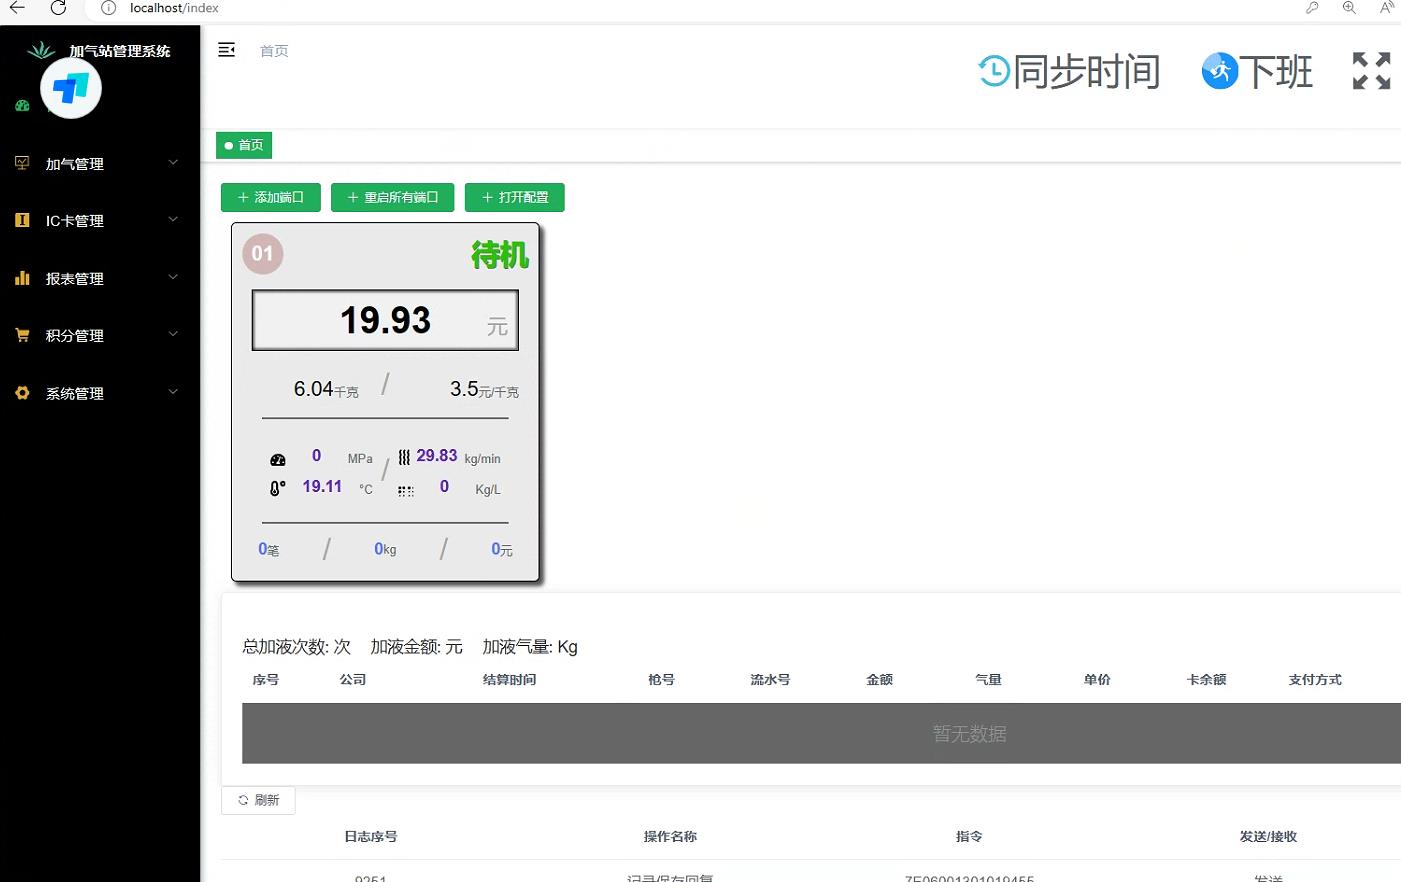Click the 积分管理 shopping cart icon

pyautogui.click(x=22, y=335)
